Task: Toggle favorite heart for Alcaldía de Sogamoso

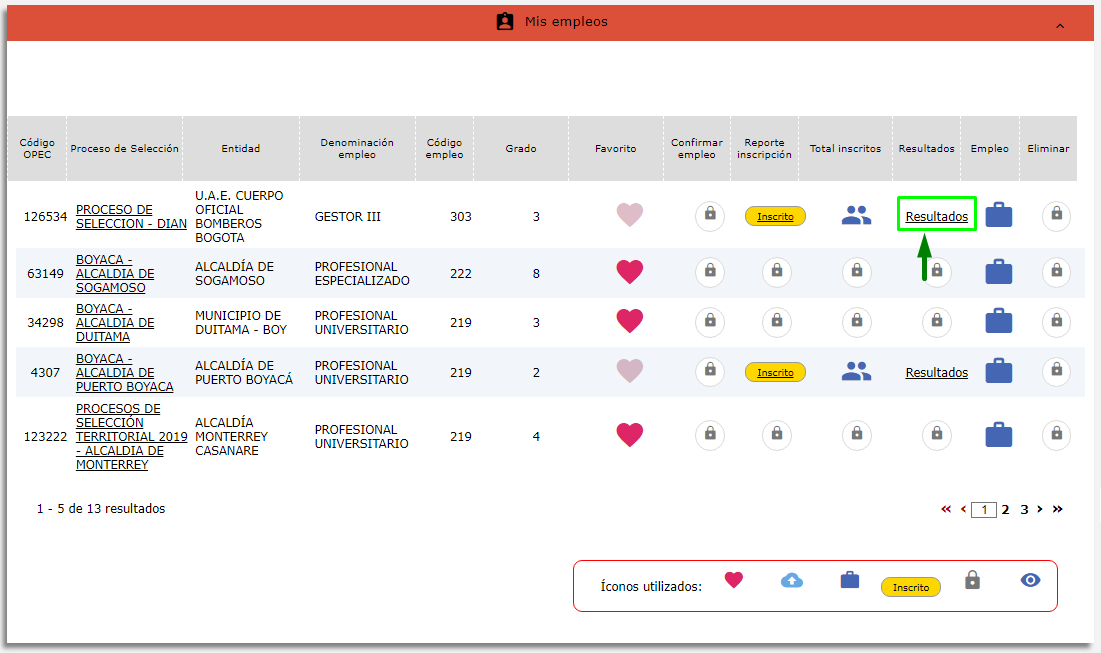Action: click(629, 272)
